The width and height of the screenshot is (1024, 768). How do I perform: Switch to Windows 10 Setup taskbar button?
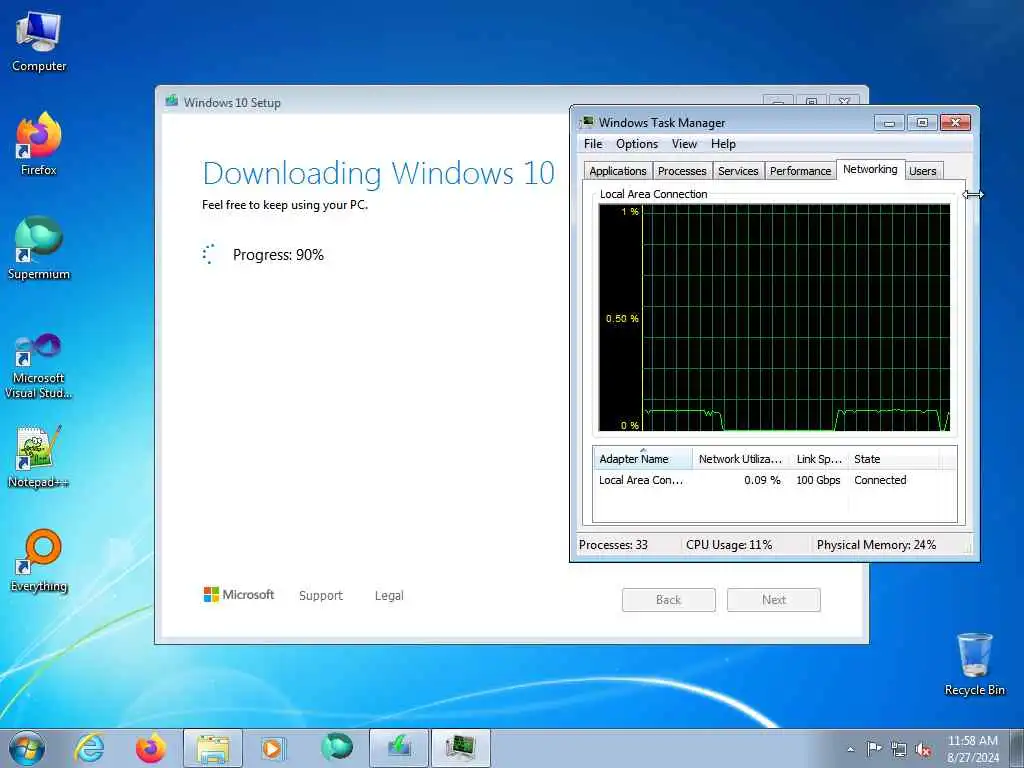click(x=399, y=748)
